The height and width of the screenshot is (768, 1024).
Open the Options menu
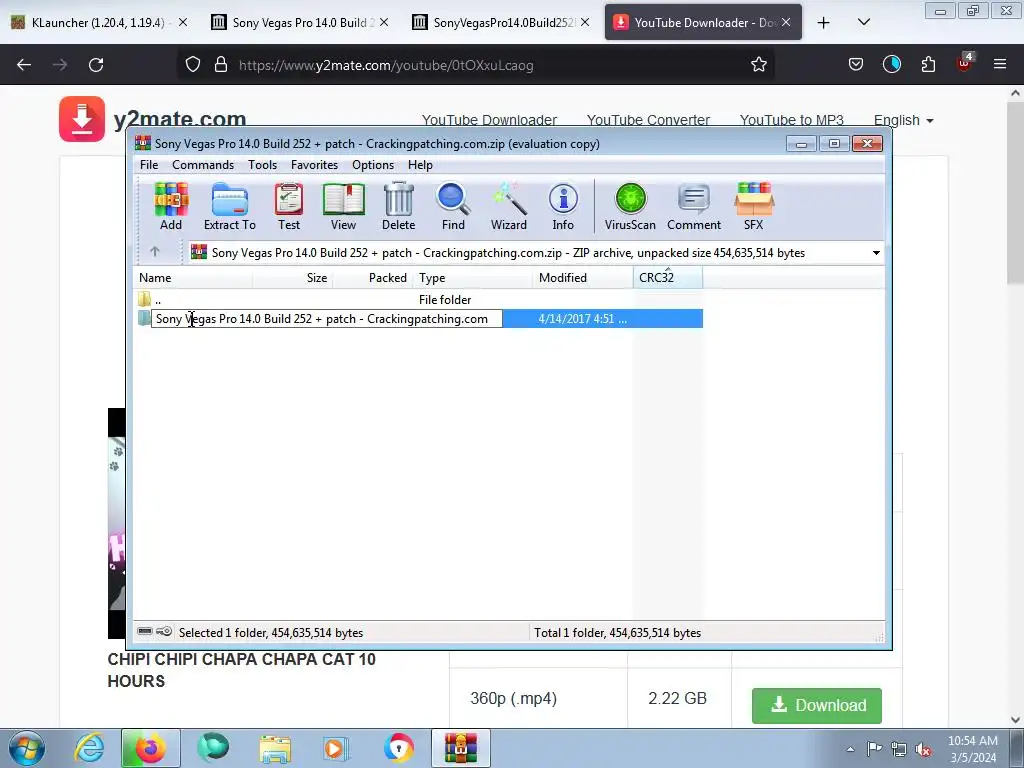(x=373, y=165)
